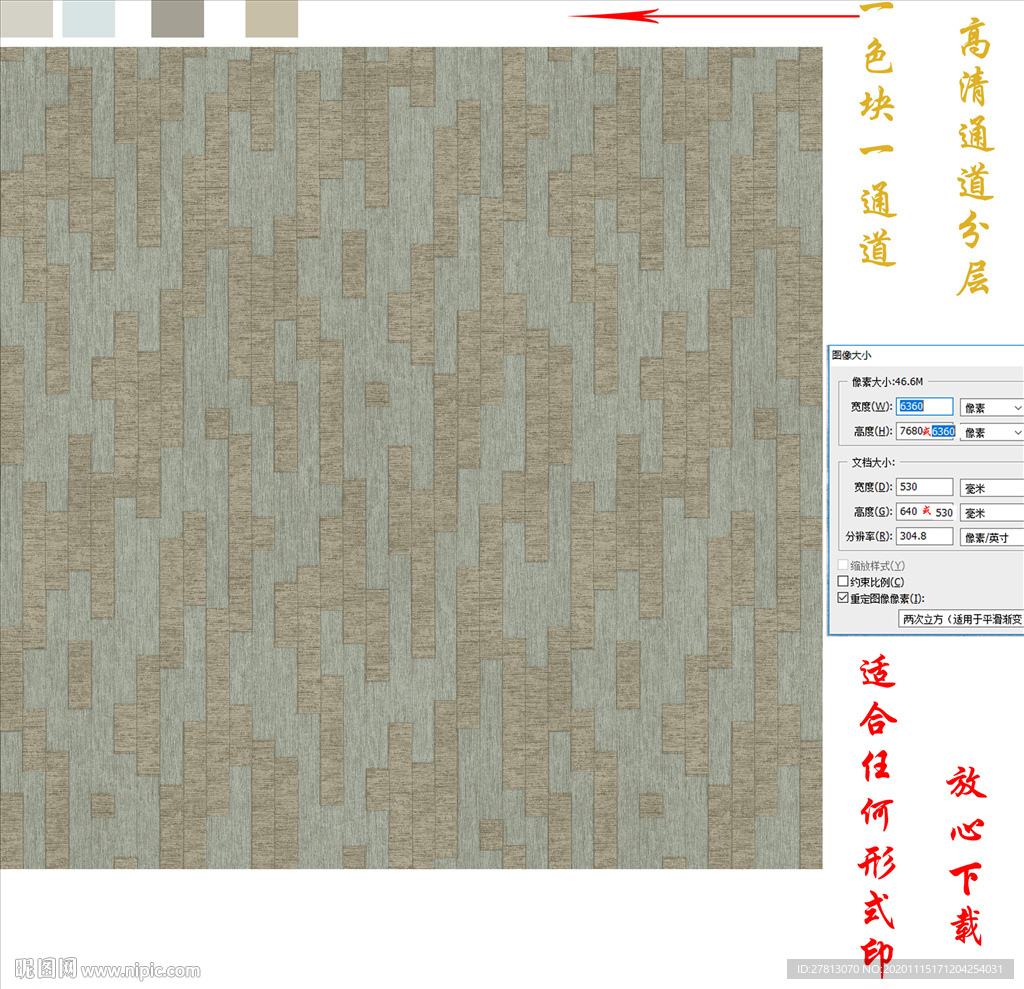Open the resolution unit dropdown 像素/英寸
This screenshot has width=1024, height=989.
(x=992, y=538)
